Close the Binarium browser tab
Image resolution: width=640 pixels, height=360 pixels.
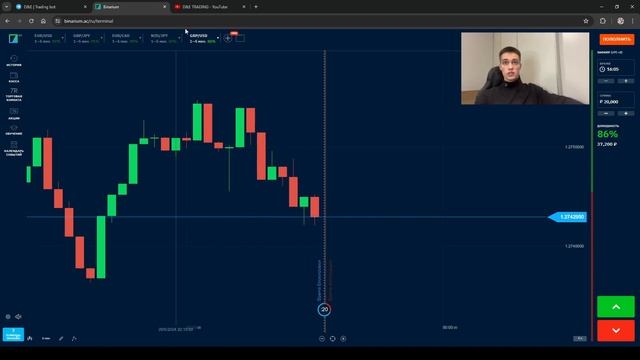(164, 7)
